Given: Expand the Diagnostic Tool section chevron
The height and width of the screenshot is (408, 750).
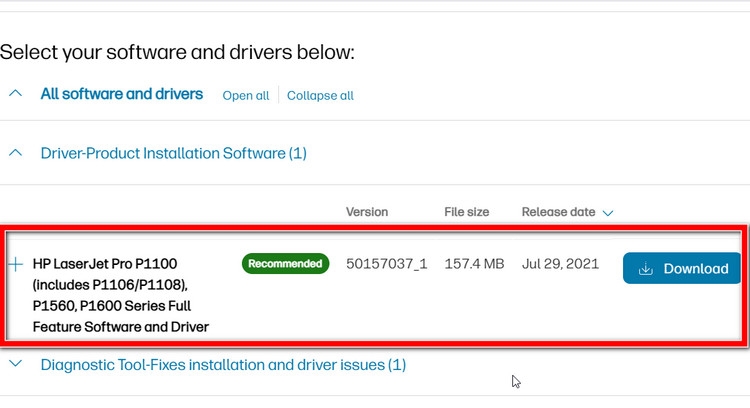Looking at the screenshot, I should coord(15,364).
